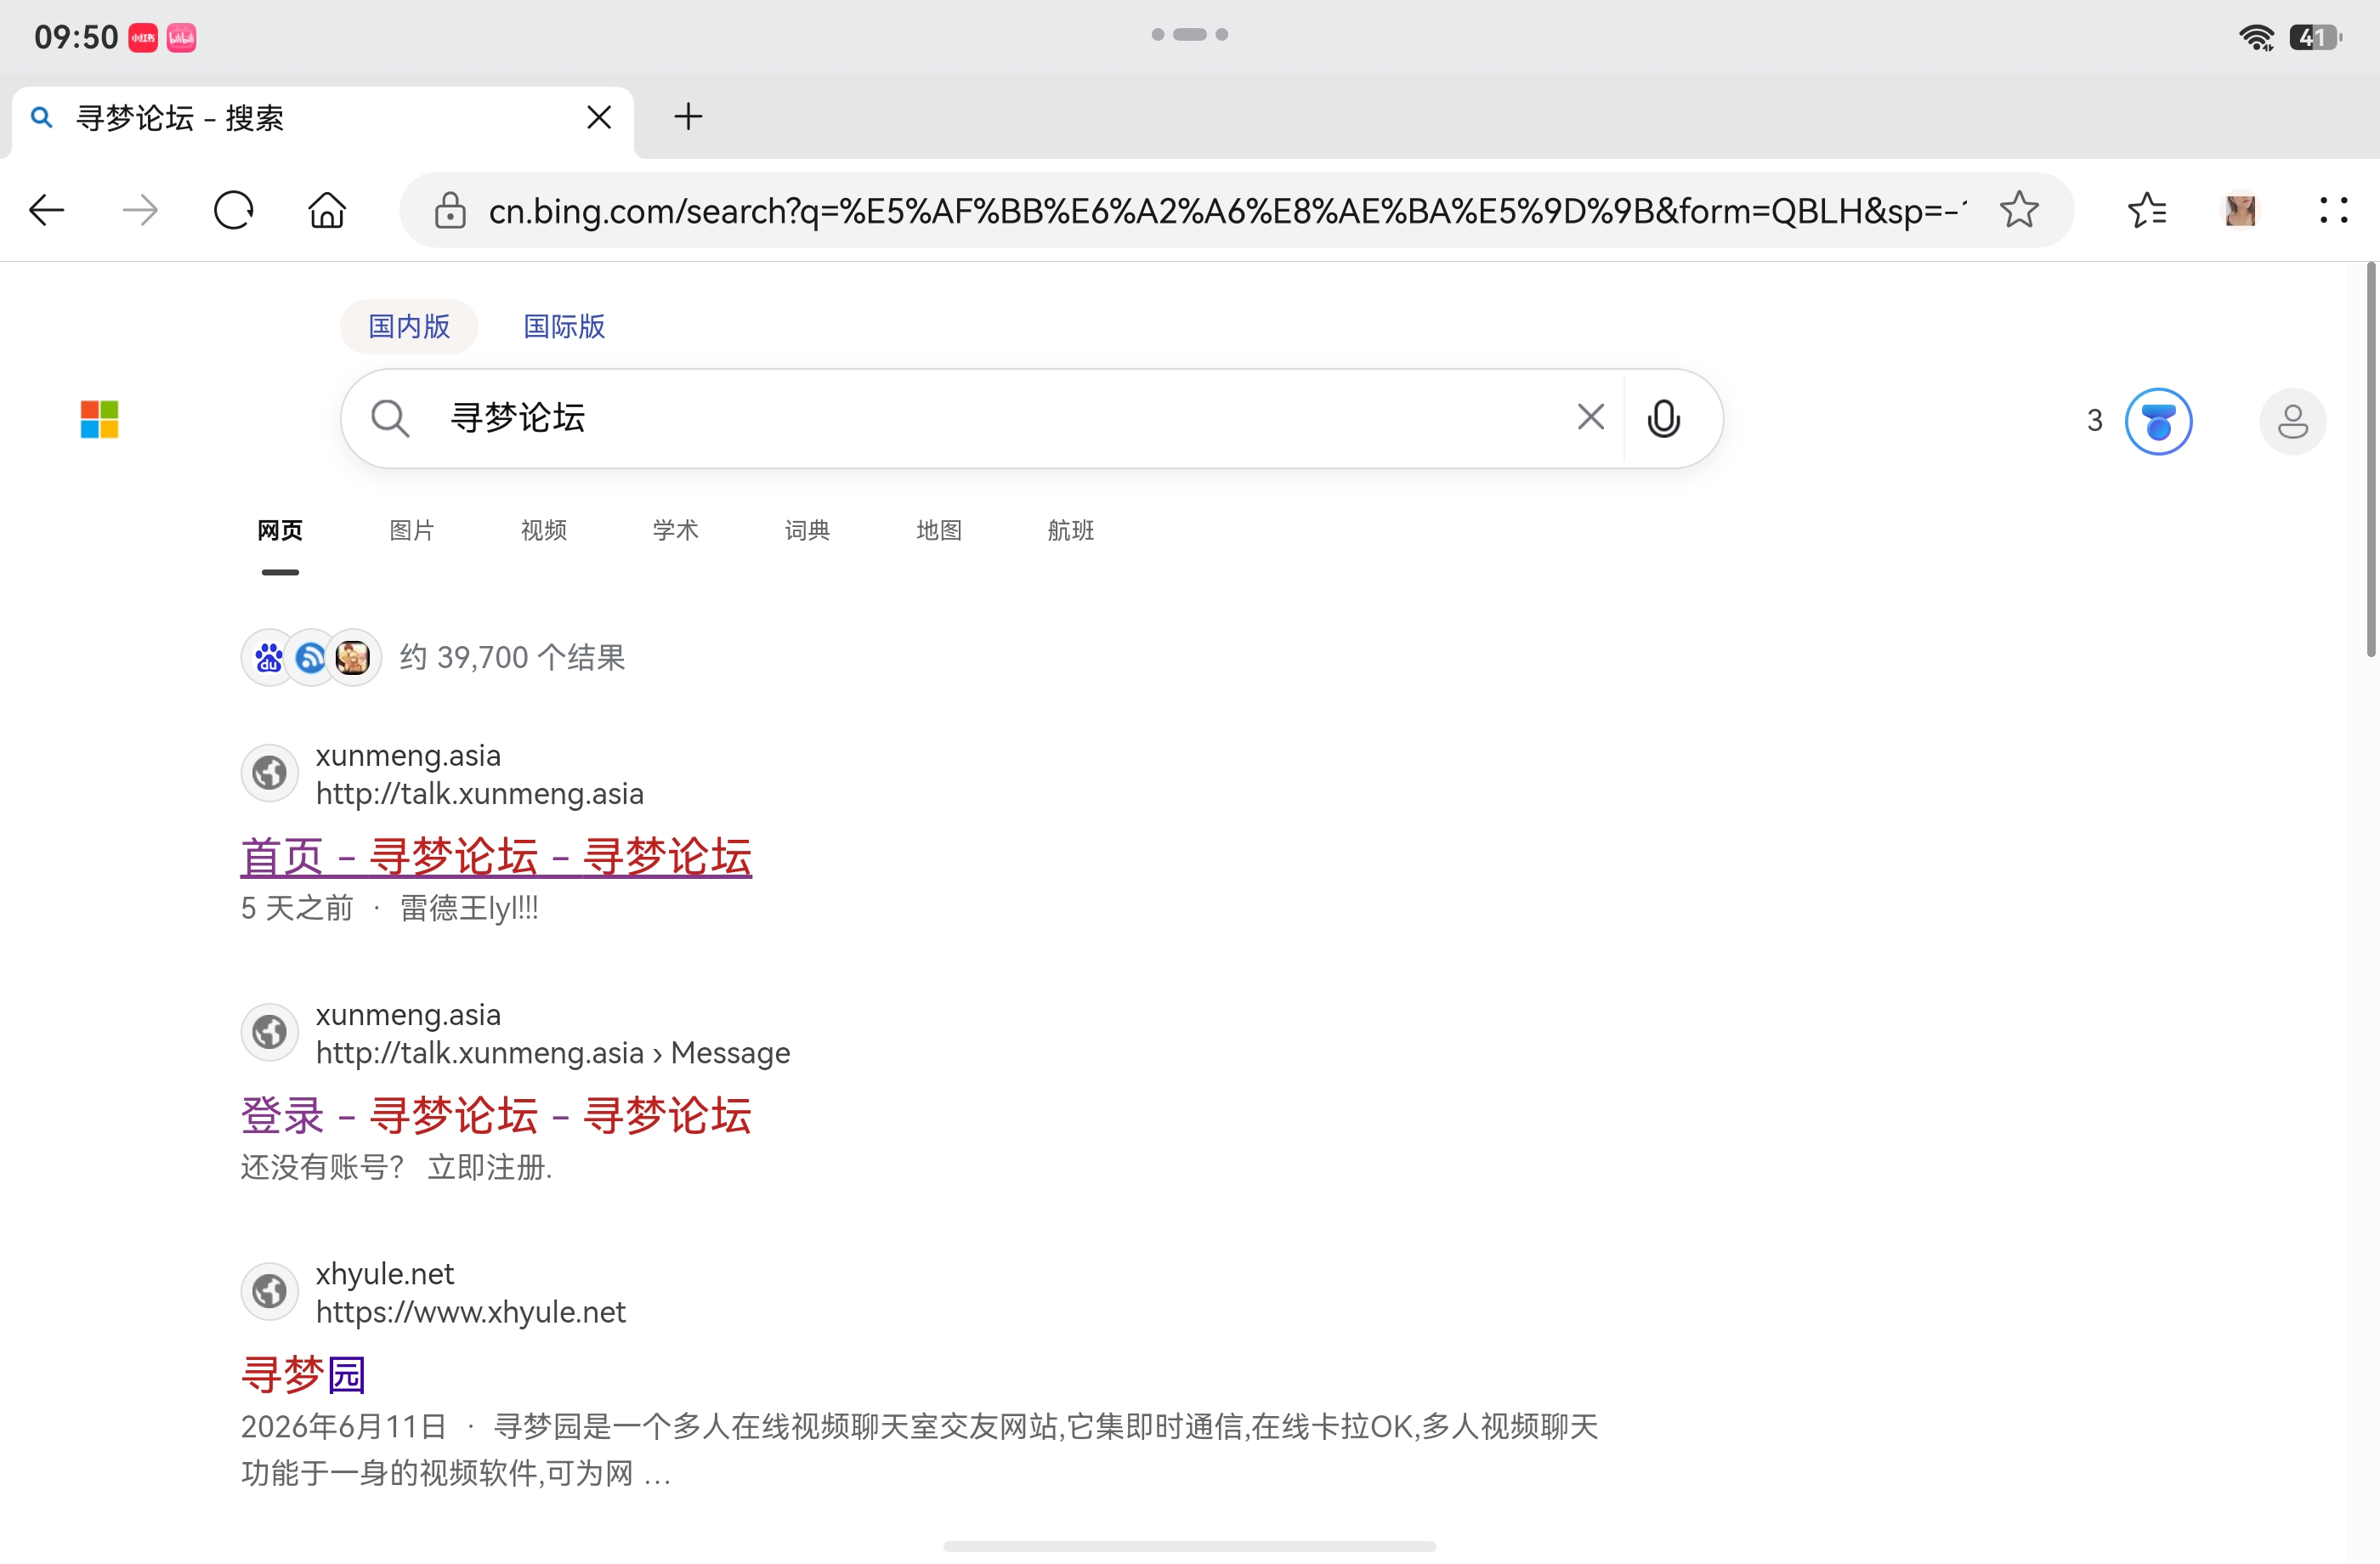Open the bilibili notification icon in status bar
The width and height of the screenshot is (2380, 1564).
(x=181, y=38)
